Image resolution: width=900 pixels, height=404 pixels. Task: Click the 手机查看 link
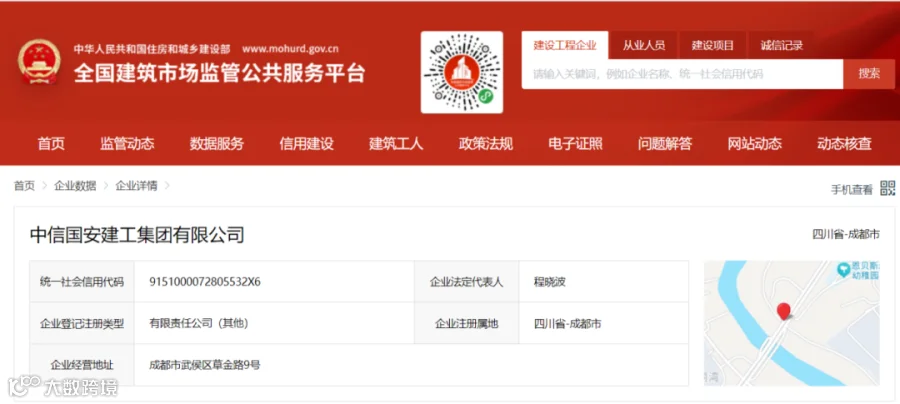click(852, 189)
